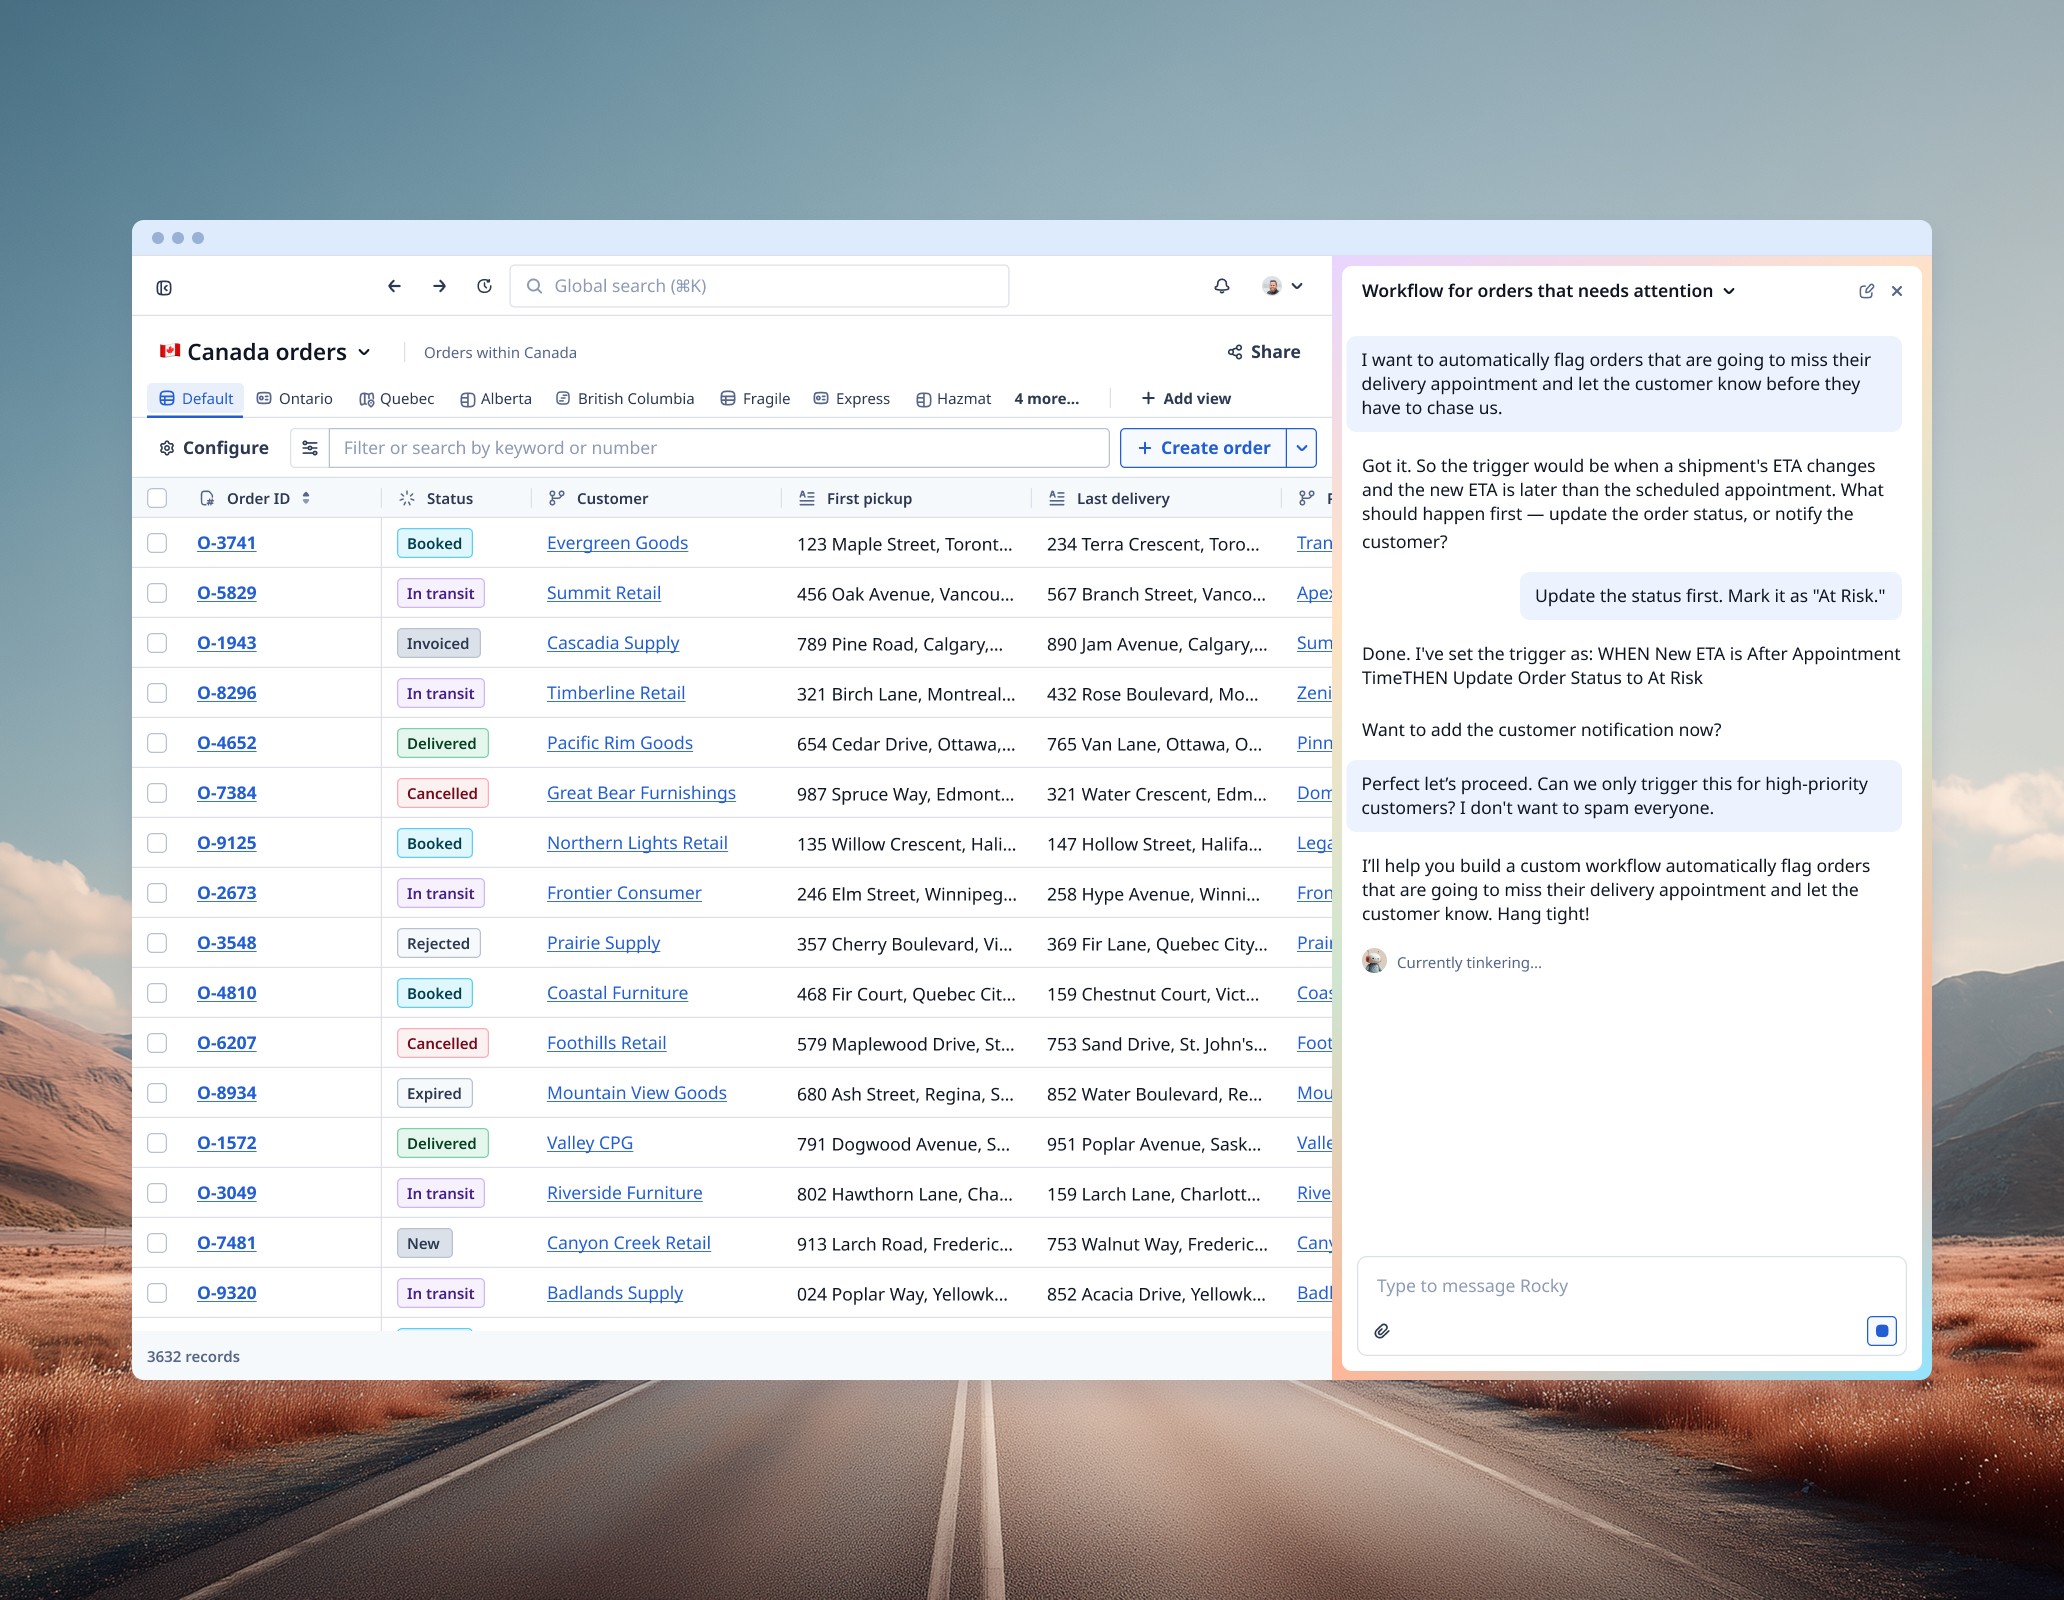
Task: Open the Create order dropdown arrow
Action: (x=1301, y=447)
